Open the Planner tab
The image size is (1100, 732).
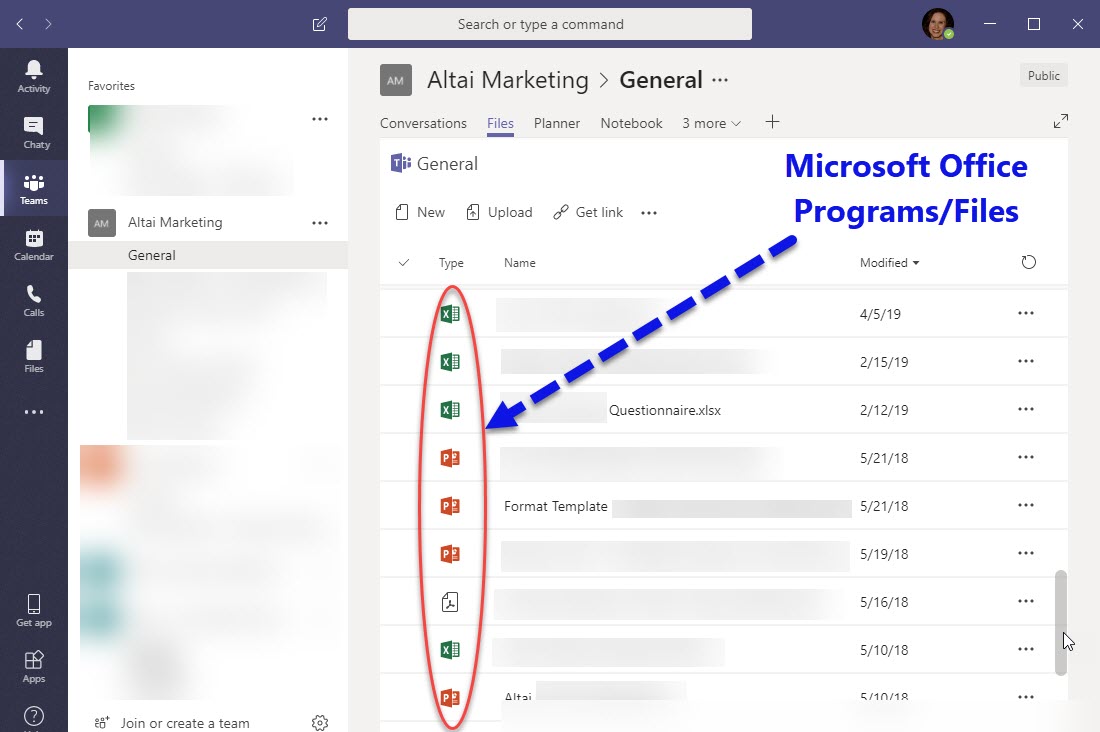pos(556,123)
